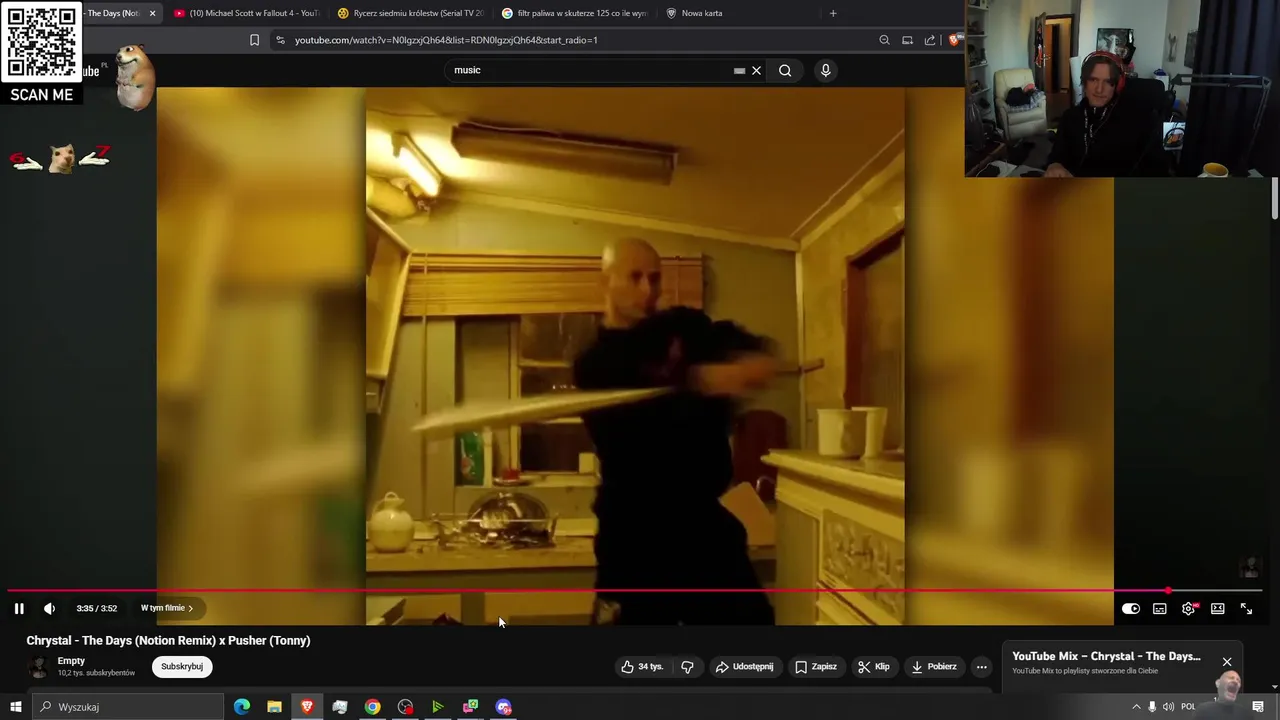Open the Windows notification center
Image resolution: width=1280 pixels, height=720 pixels.
pos(1258,707)
